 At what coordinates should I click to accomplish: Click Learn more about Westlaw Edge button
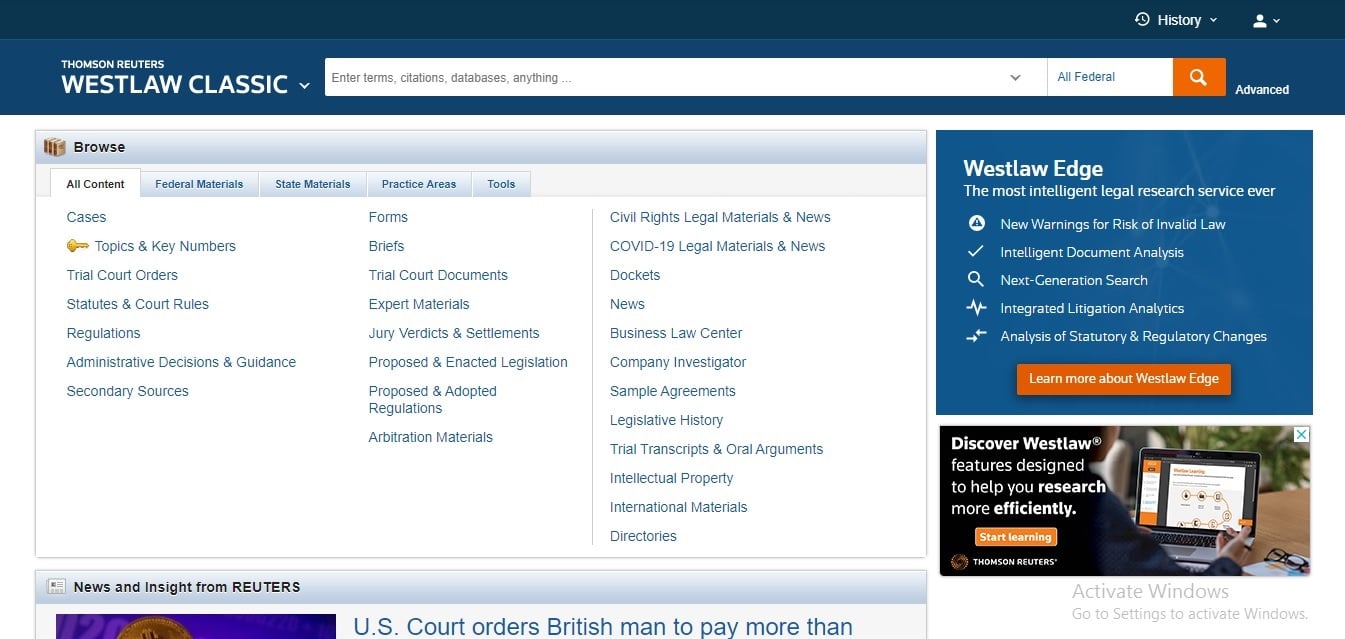[x=1123, y=379]
